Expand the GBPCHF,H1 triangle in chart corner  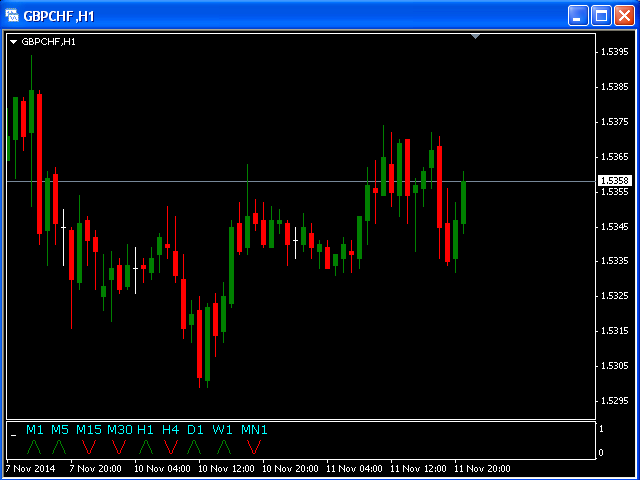click(13, 42)
